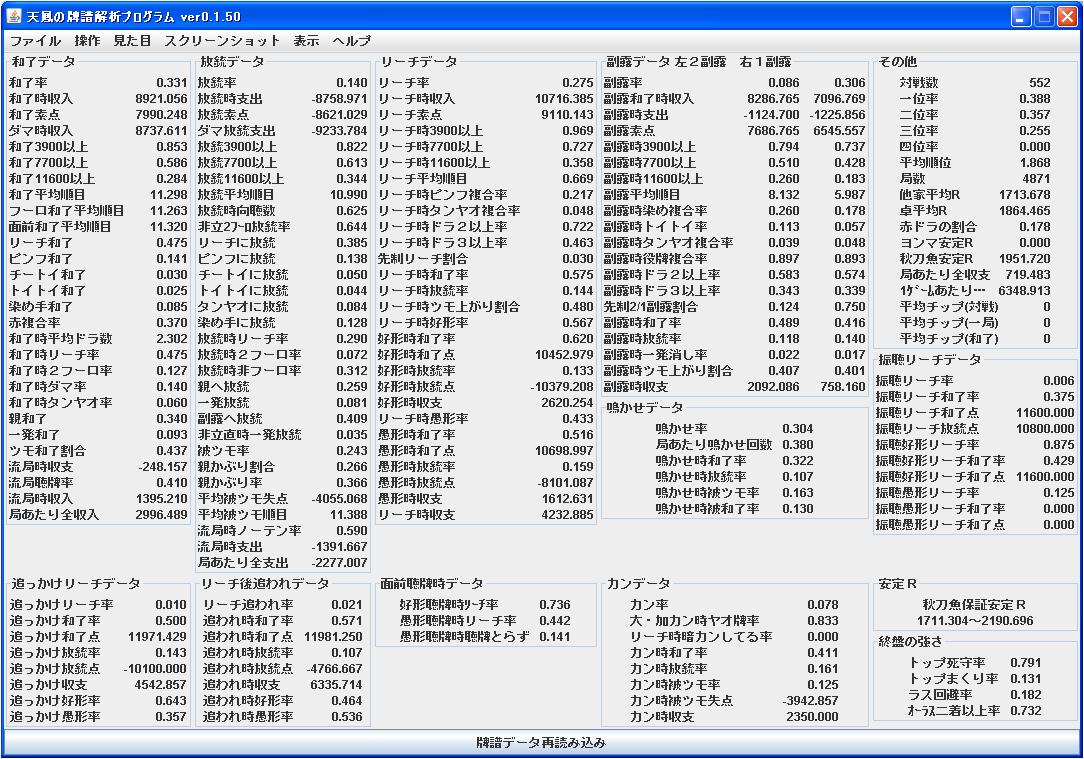The height and width of the screenshot is (759, 1084).
Task: Open the 表示 menu
Action: (x=306, y=41)
